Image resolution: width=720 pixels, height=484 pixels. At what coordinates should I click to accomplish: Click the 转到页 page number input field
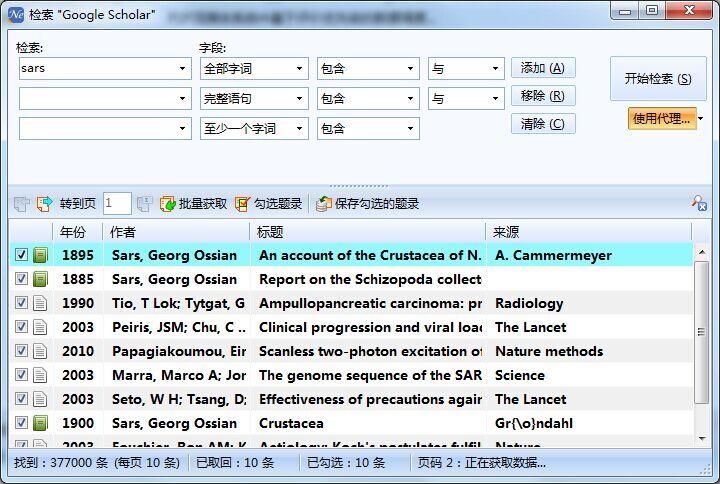[x=117, y=203]
